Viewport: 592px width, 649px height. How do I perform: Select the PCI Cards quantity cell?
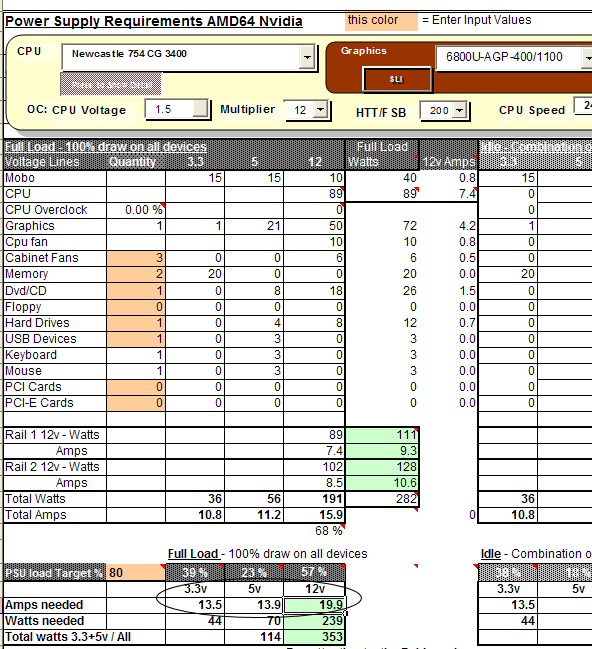(x=136, y=387)
